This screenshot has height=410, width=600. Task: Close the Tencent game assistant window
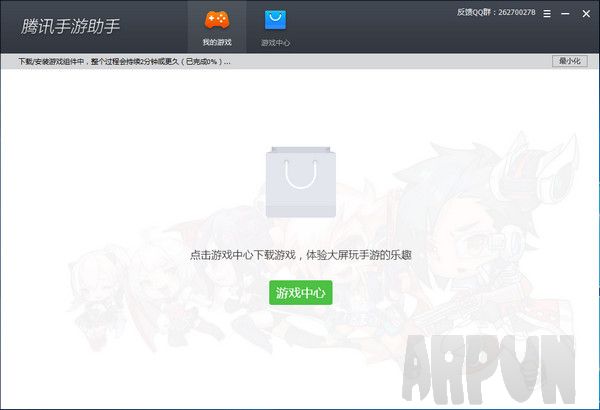pyautogui.click(x=586, y=14)
